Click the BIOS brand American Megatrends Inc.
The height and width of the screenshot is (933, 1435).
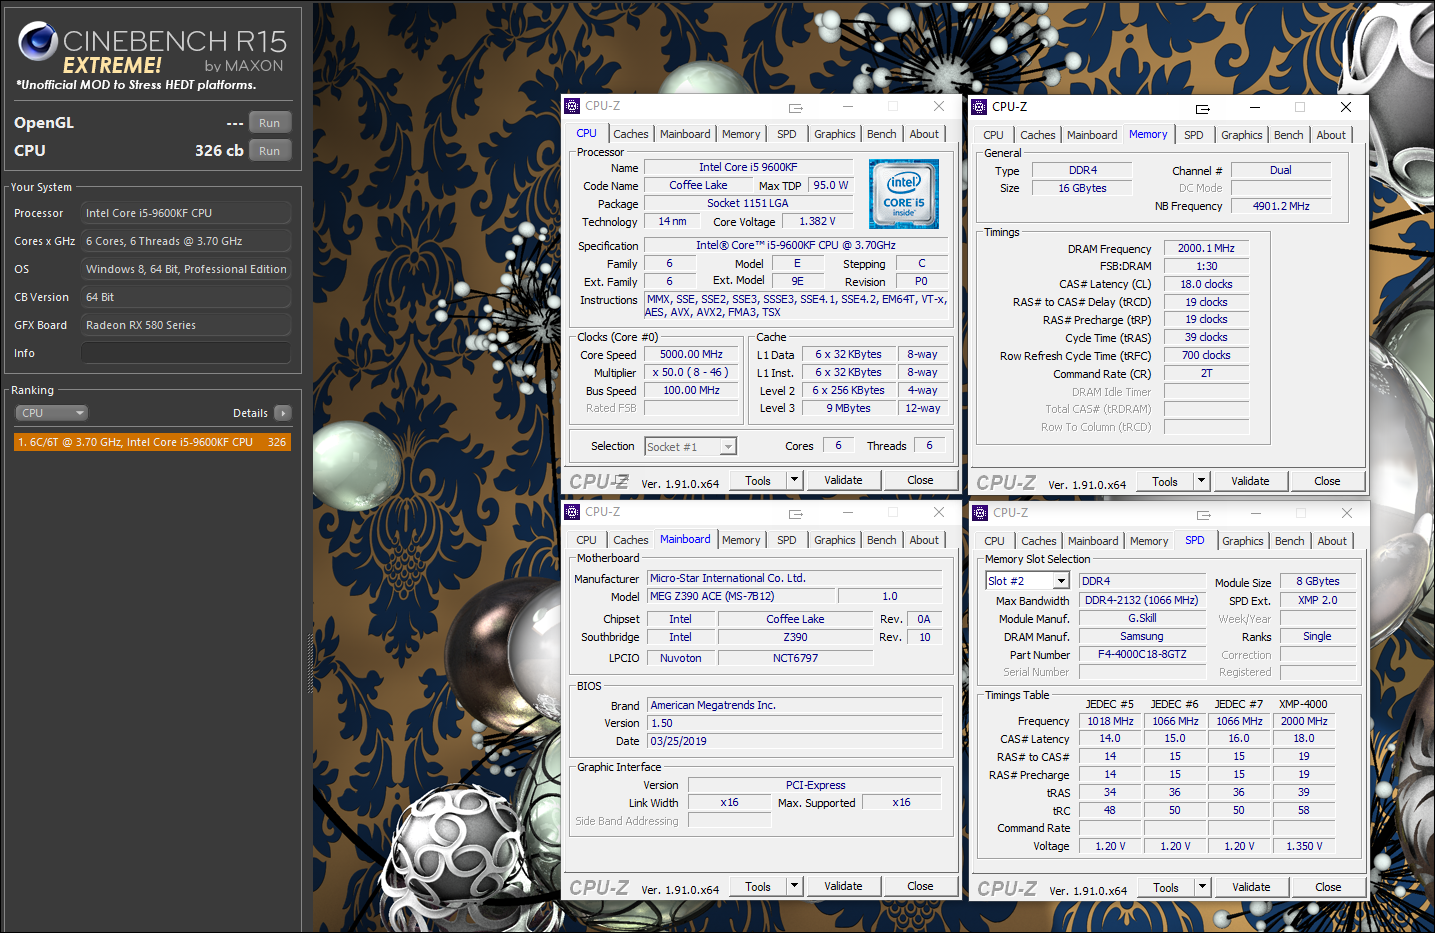coord(795,705)
